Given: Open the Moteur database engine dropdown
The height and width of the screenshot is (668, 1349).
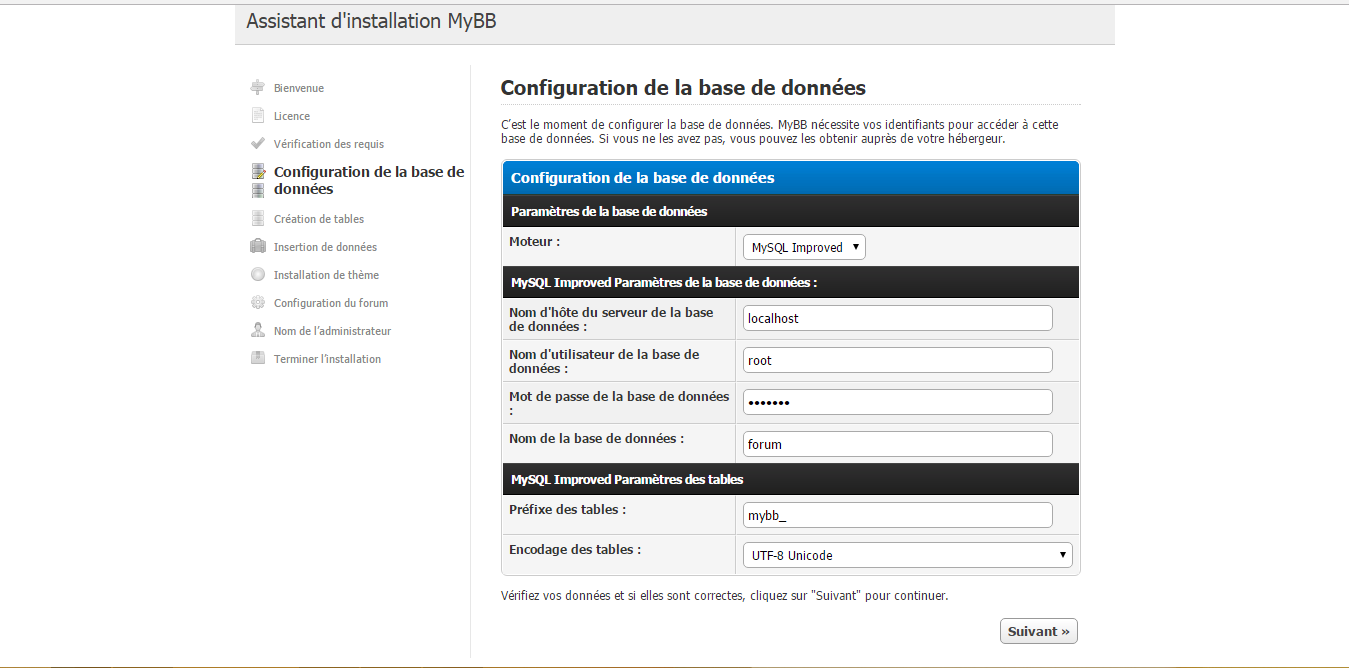Looking at the screenshot, I should (804, 247).
